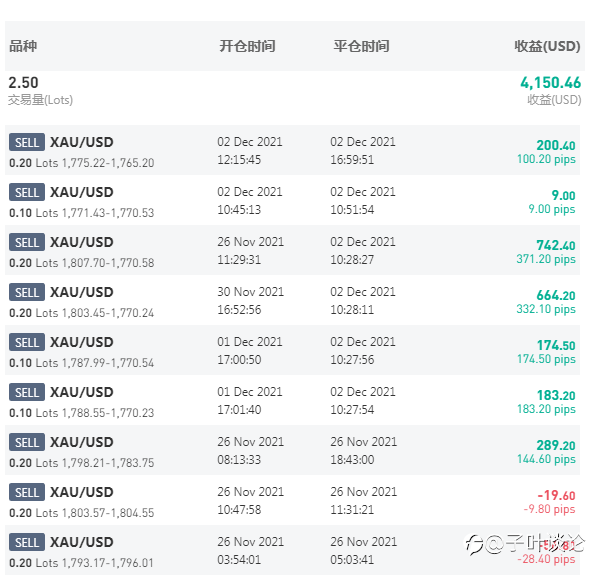Click SELL badge of trade 1,803.45-1,770.24
Screen dimensions: 592x581
pos(27,293)
